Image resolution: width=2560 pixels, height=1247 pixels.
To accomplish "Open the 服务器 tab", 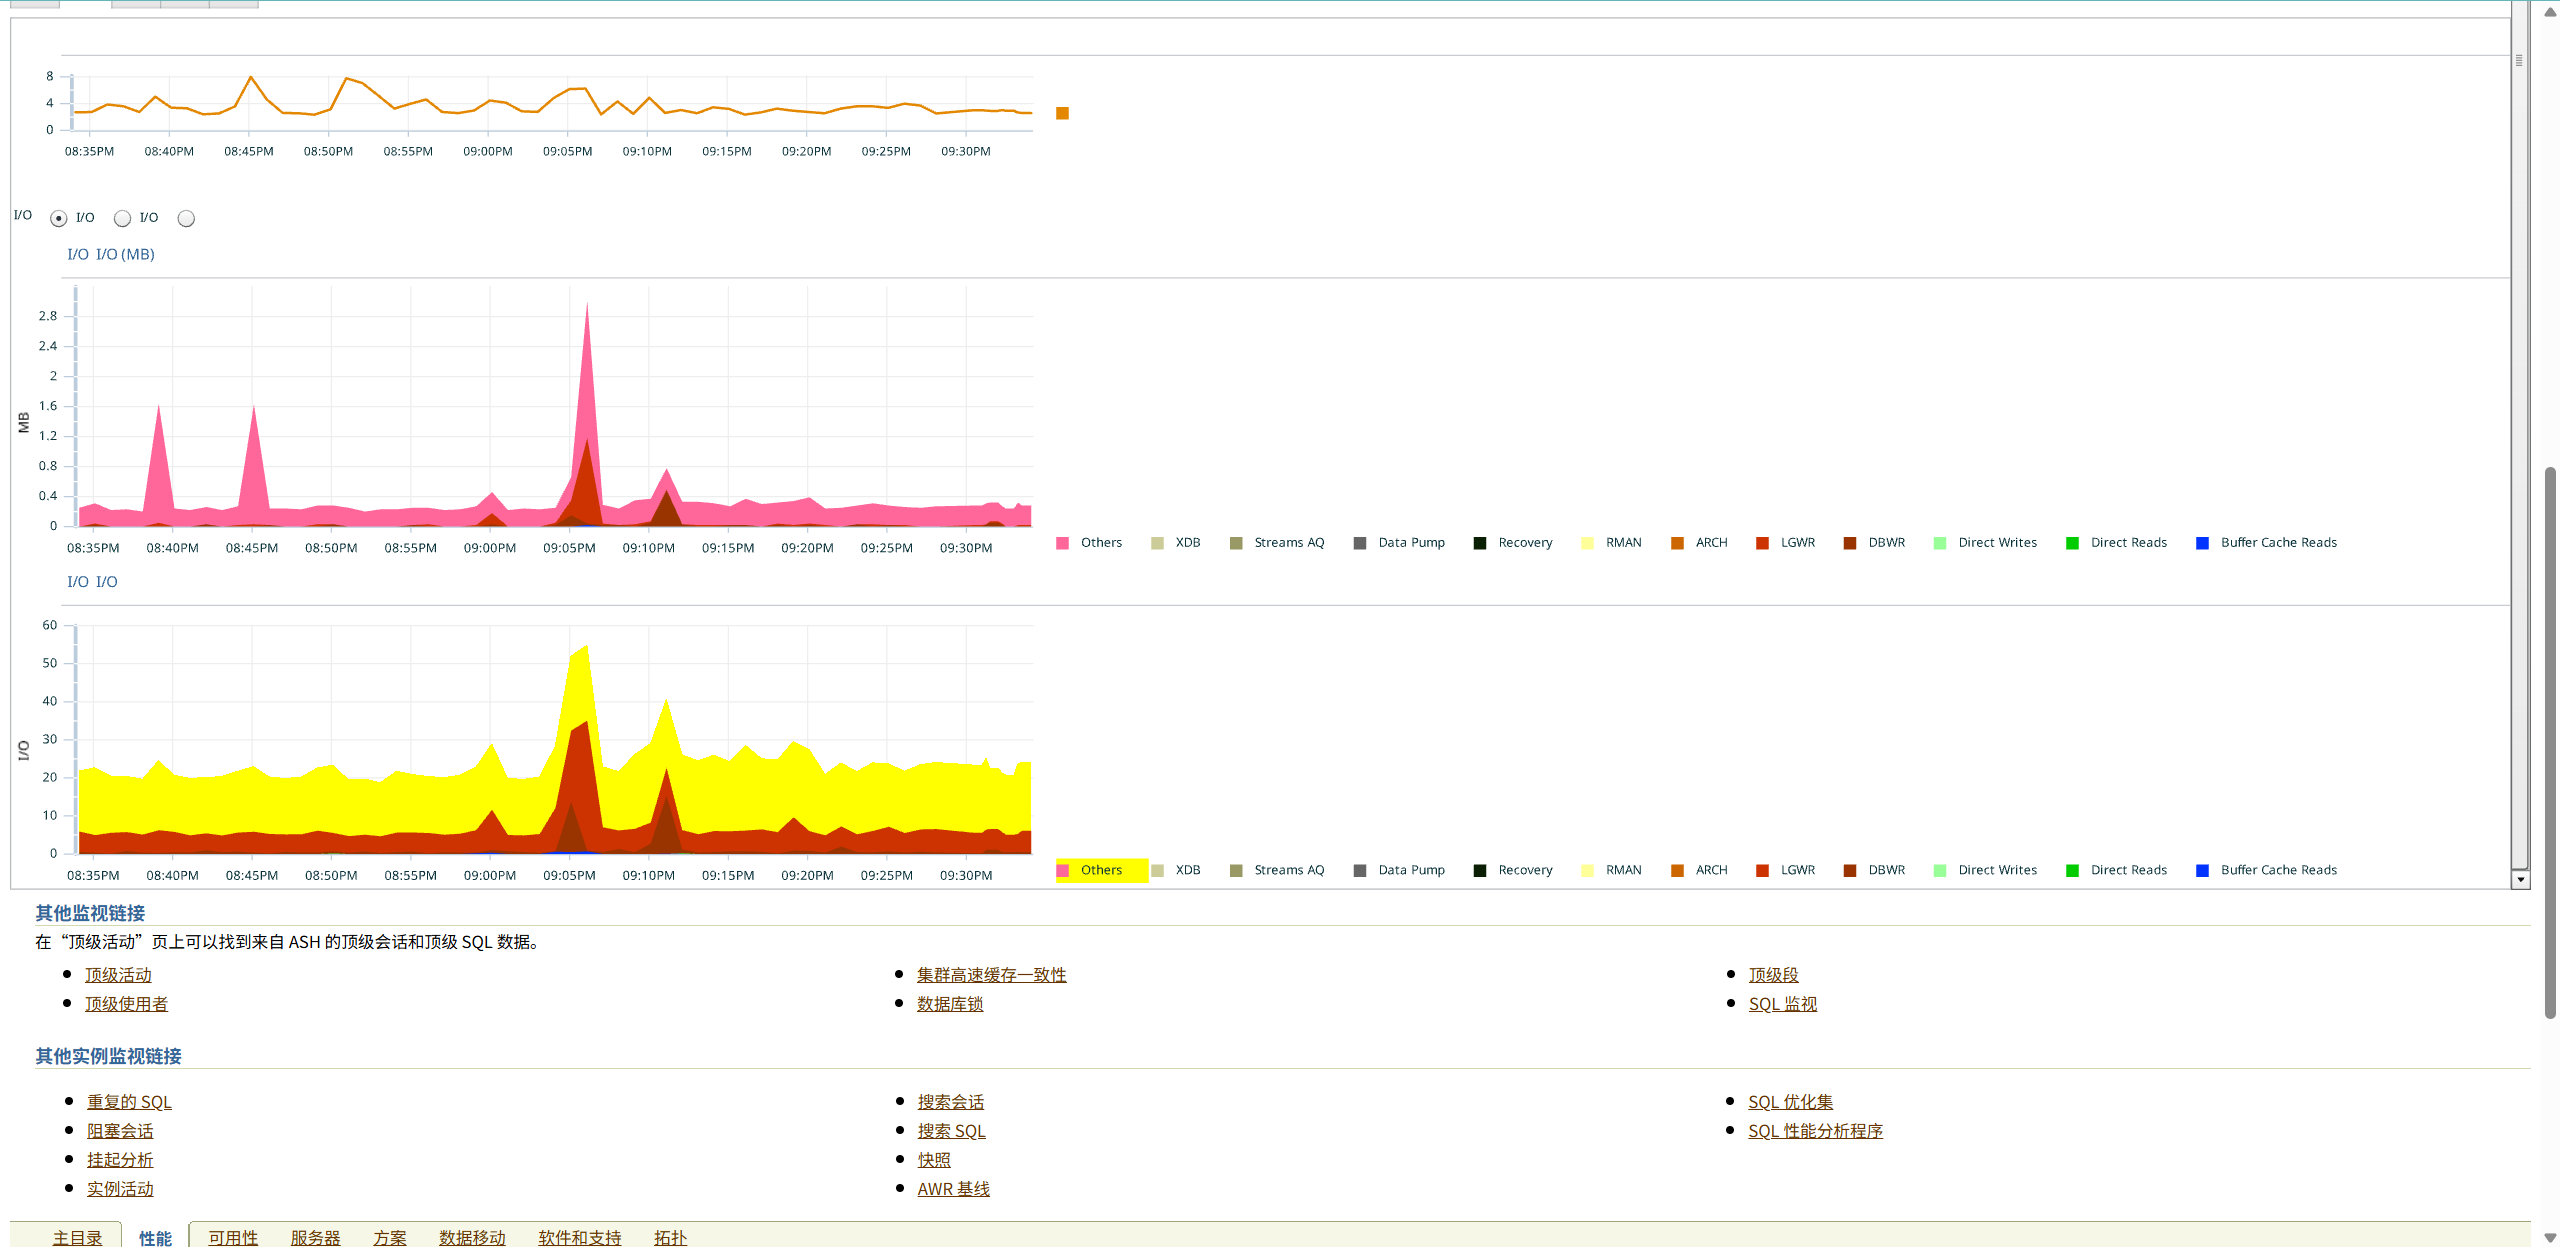I will click(x=315, y=1237).
